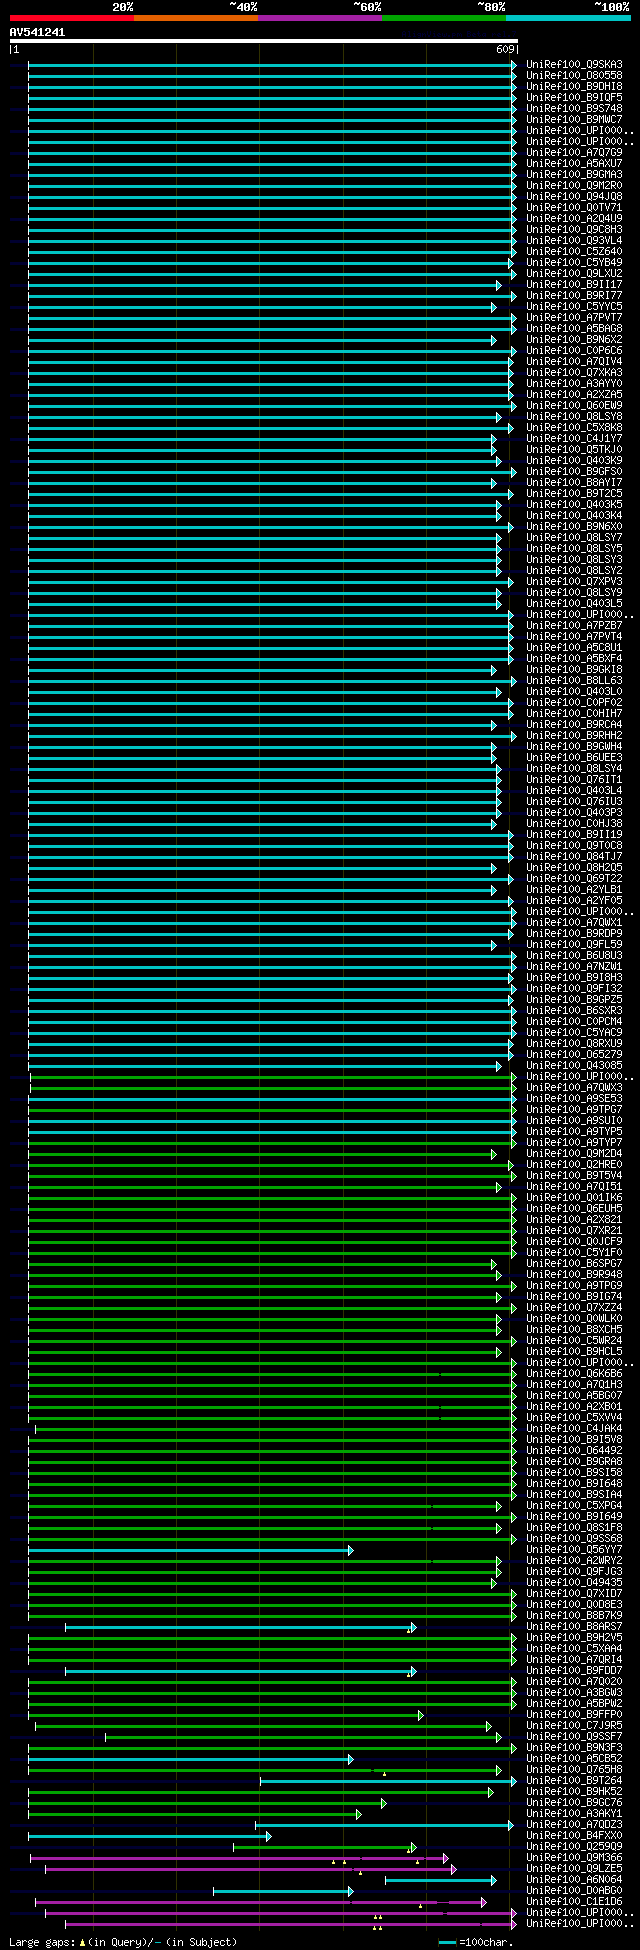This screenshot has height=1950, width=640.
Task: Click the UniRef100_B6SPG7 label
Action: click(574, 1263)
